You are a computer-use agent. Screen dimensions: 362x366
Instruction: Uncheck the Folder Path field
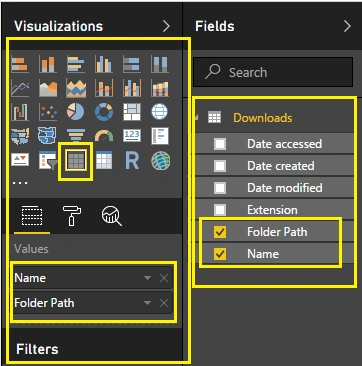(x=220, y=232)
